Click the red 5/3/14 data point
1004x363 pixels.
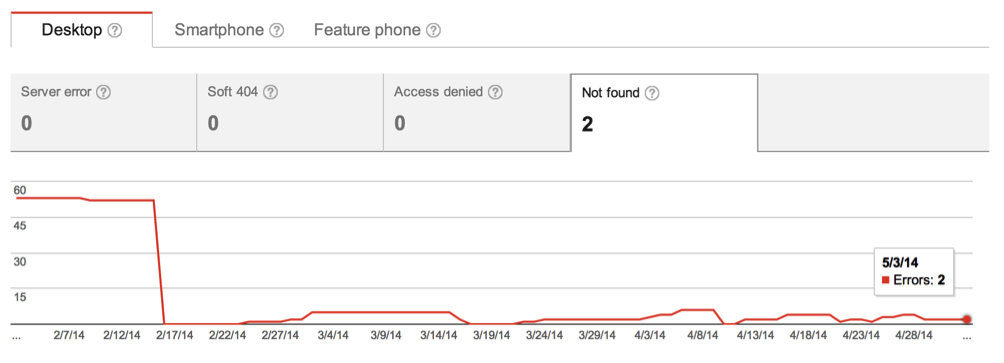point(967,319)
